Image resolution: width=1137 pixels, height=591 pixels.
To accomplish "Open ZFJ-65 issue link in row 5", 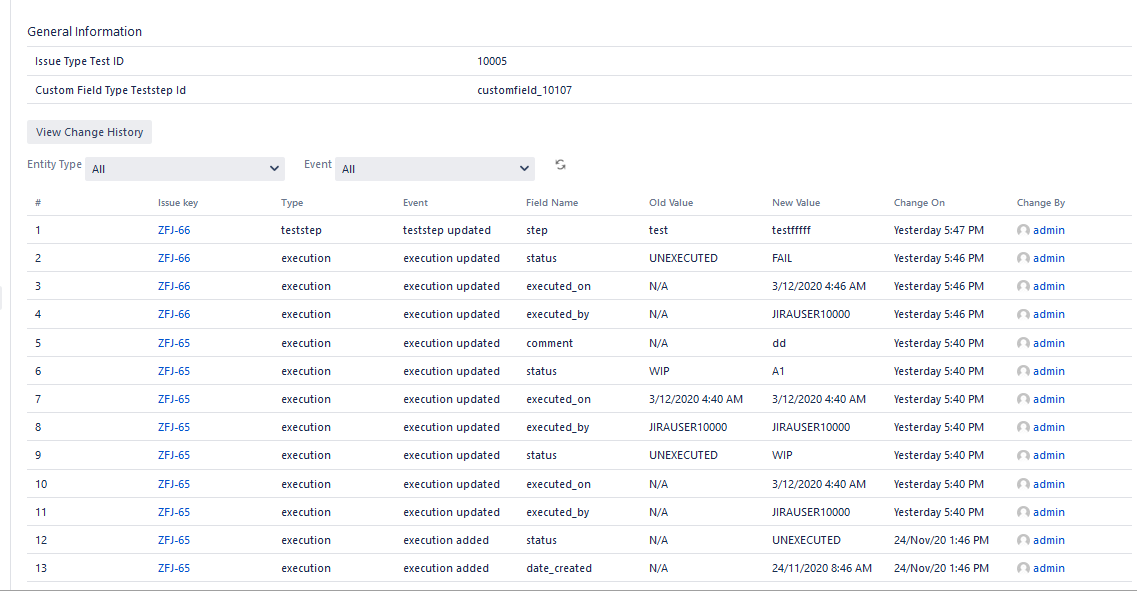I will (x=174, y=343).
